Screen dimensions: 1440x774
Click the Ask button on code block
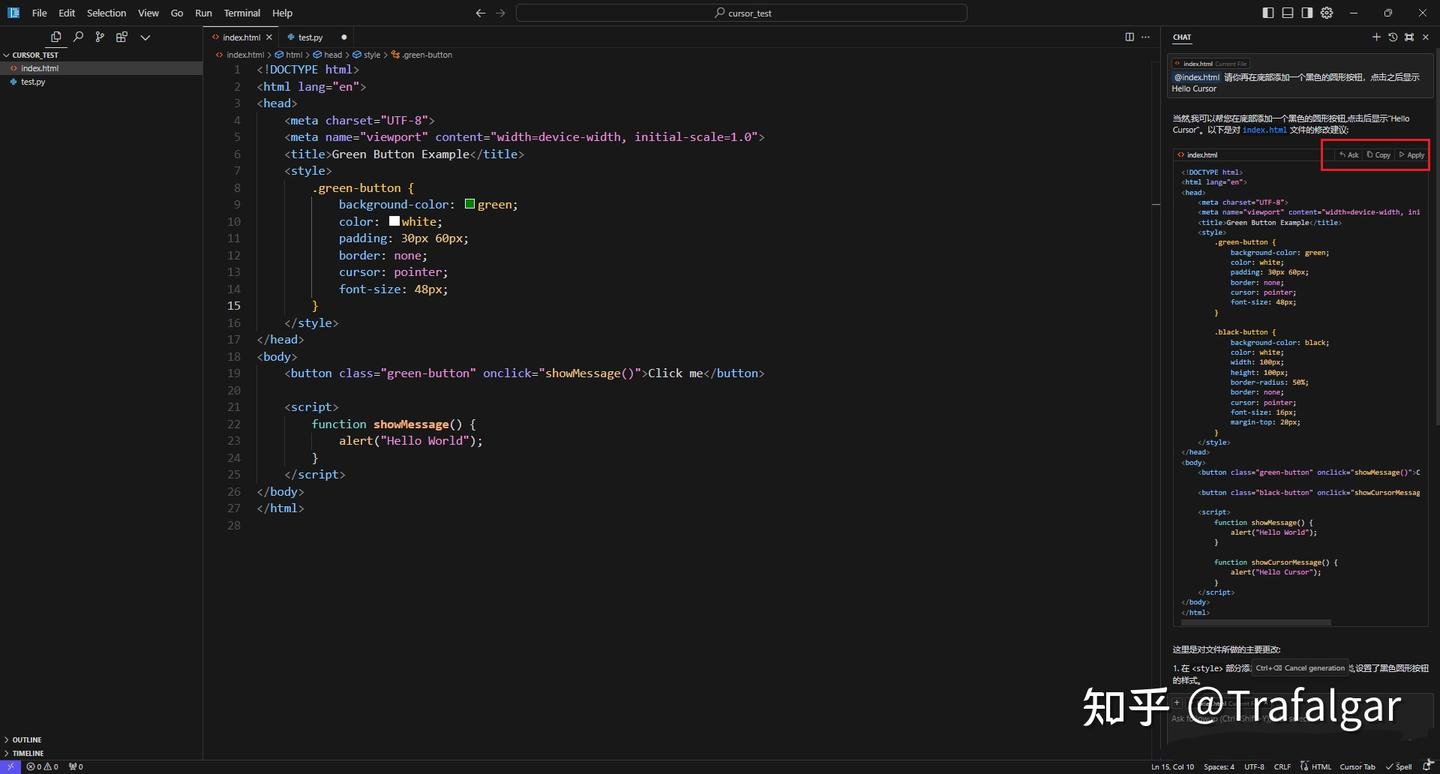[x=1349, y=155]
